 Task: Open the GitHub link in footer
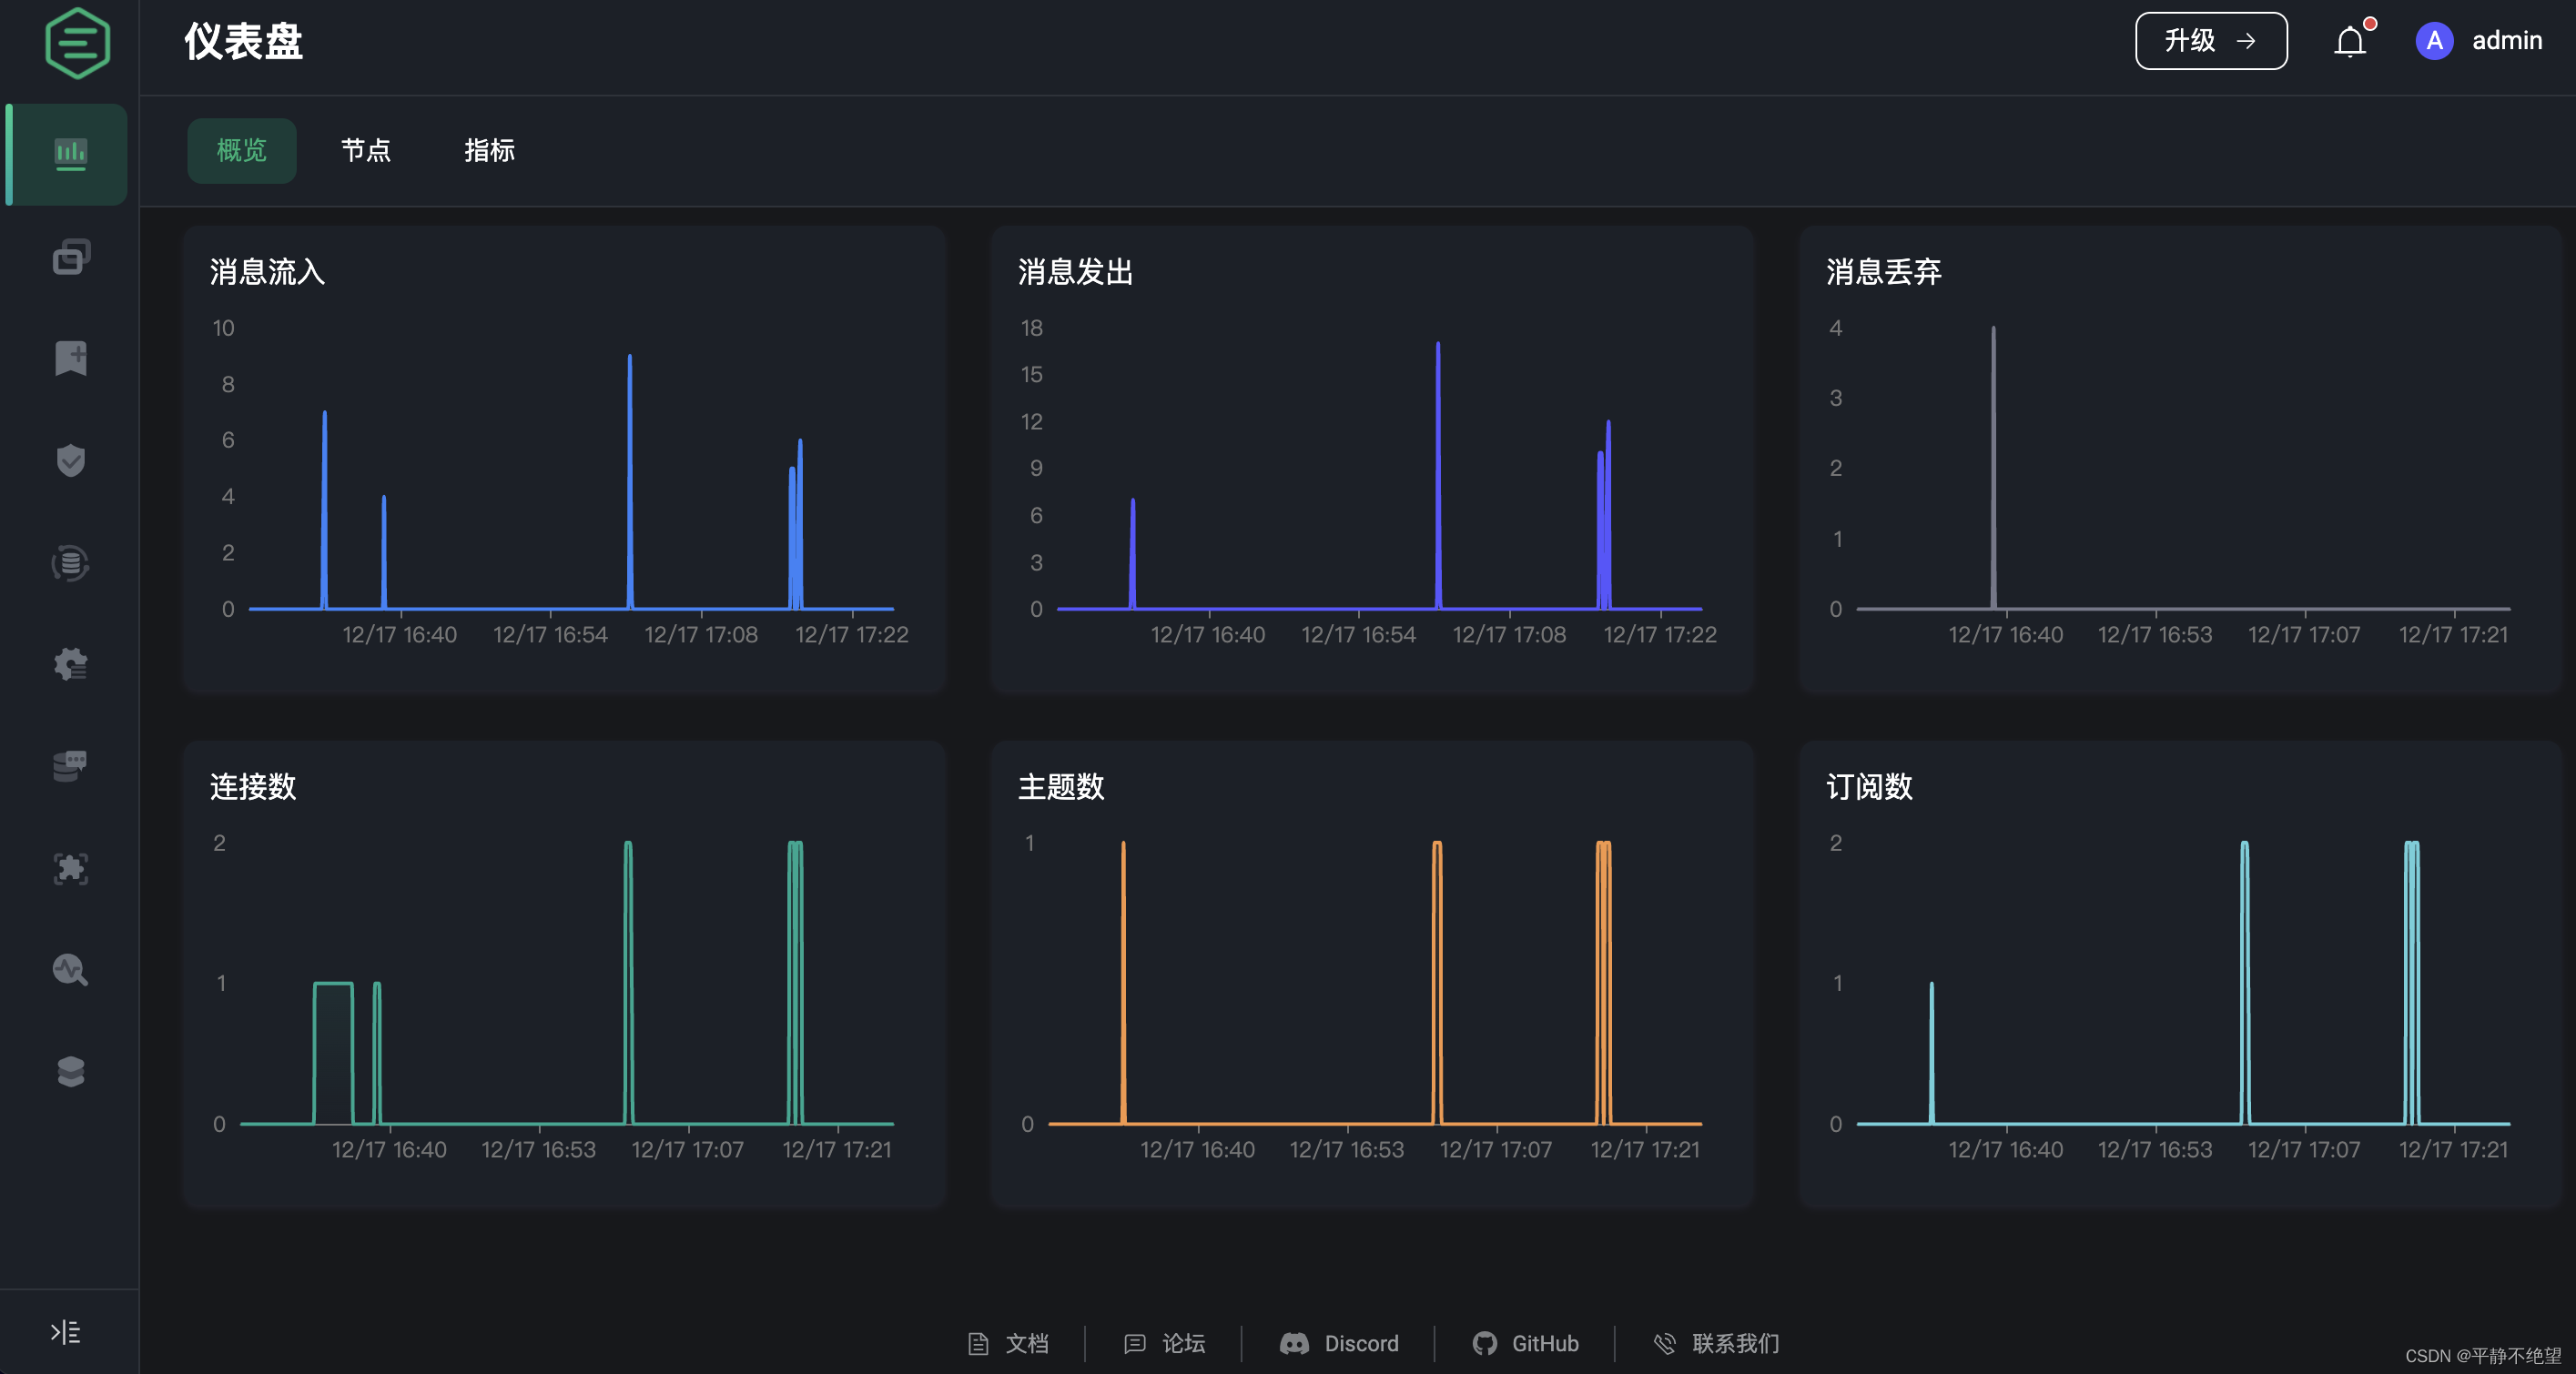tap(1525, 1344)
